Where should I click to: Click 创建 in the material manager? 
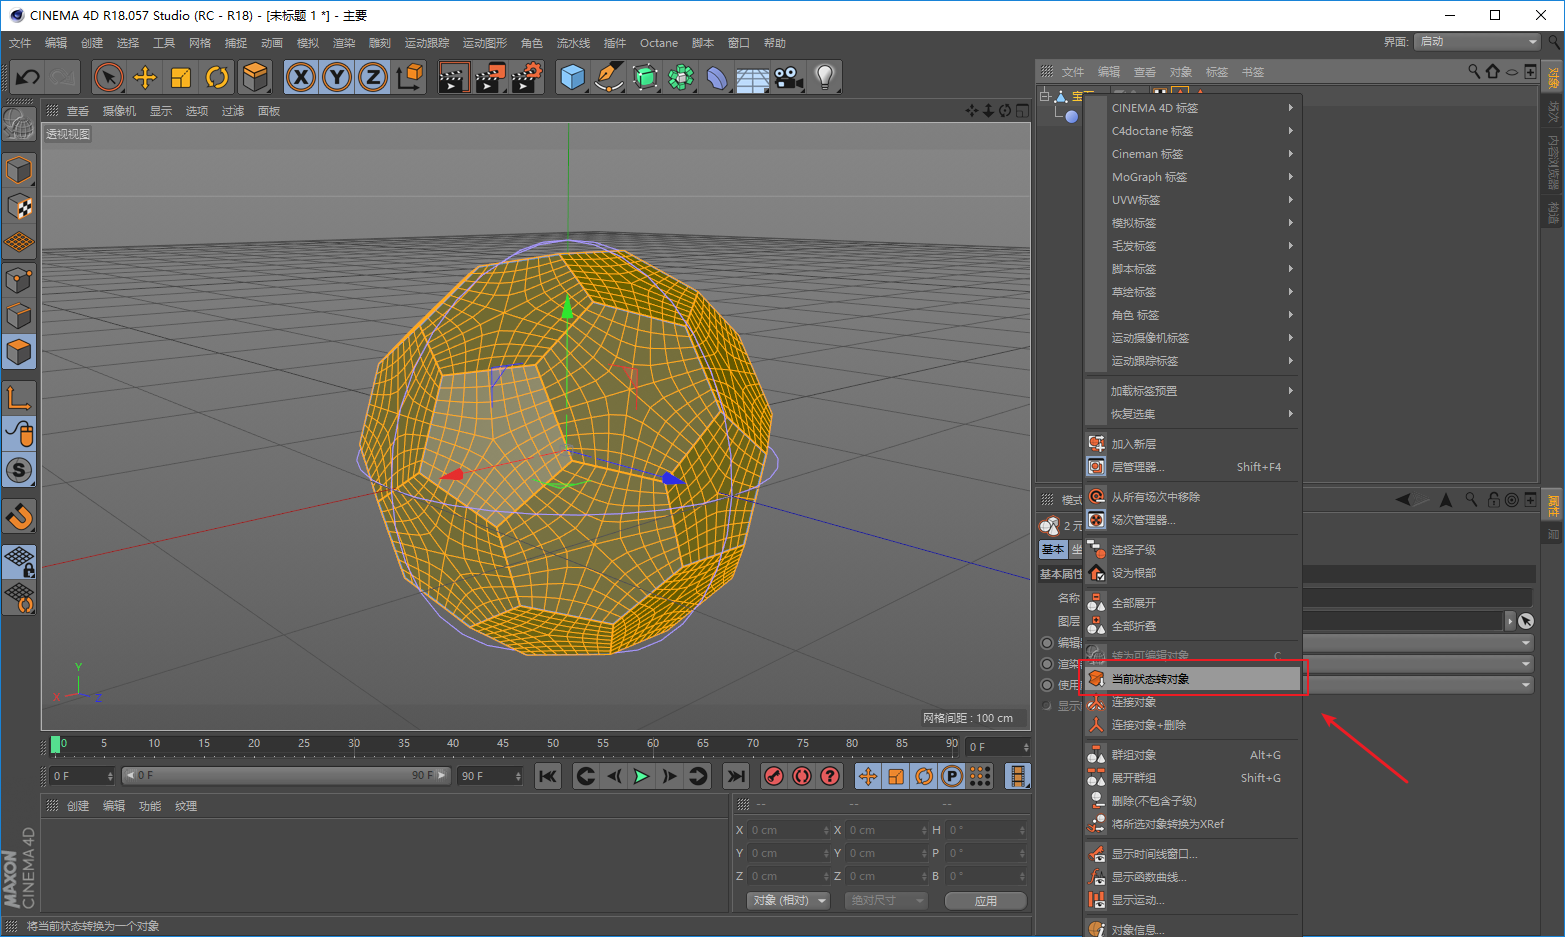tap(78, 806)
